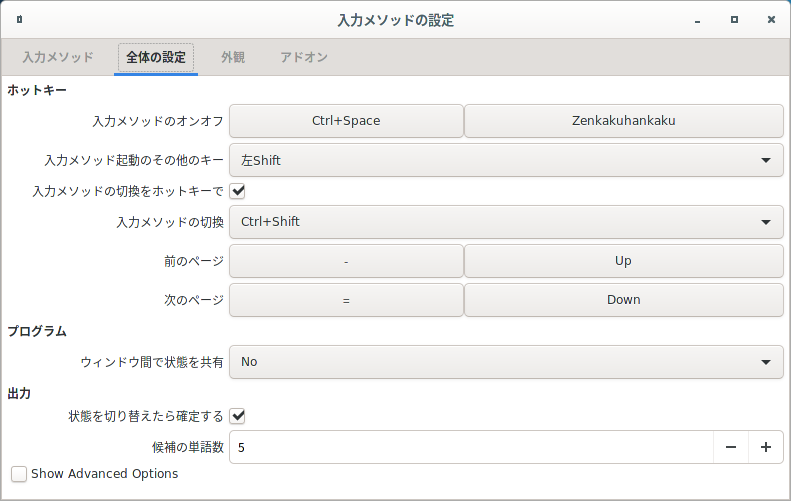Toggle 状態を切り替えたら確定する checkbox
791x501 pixels.
[237, 416]
